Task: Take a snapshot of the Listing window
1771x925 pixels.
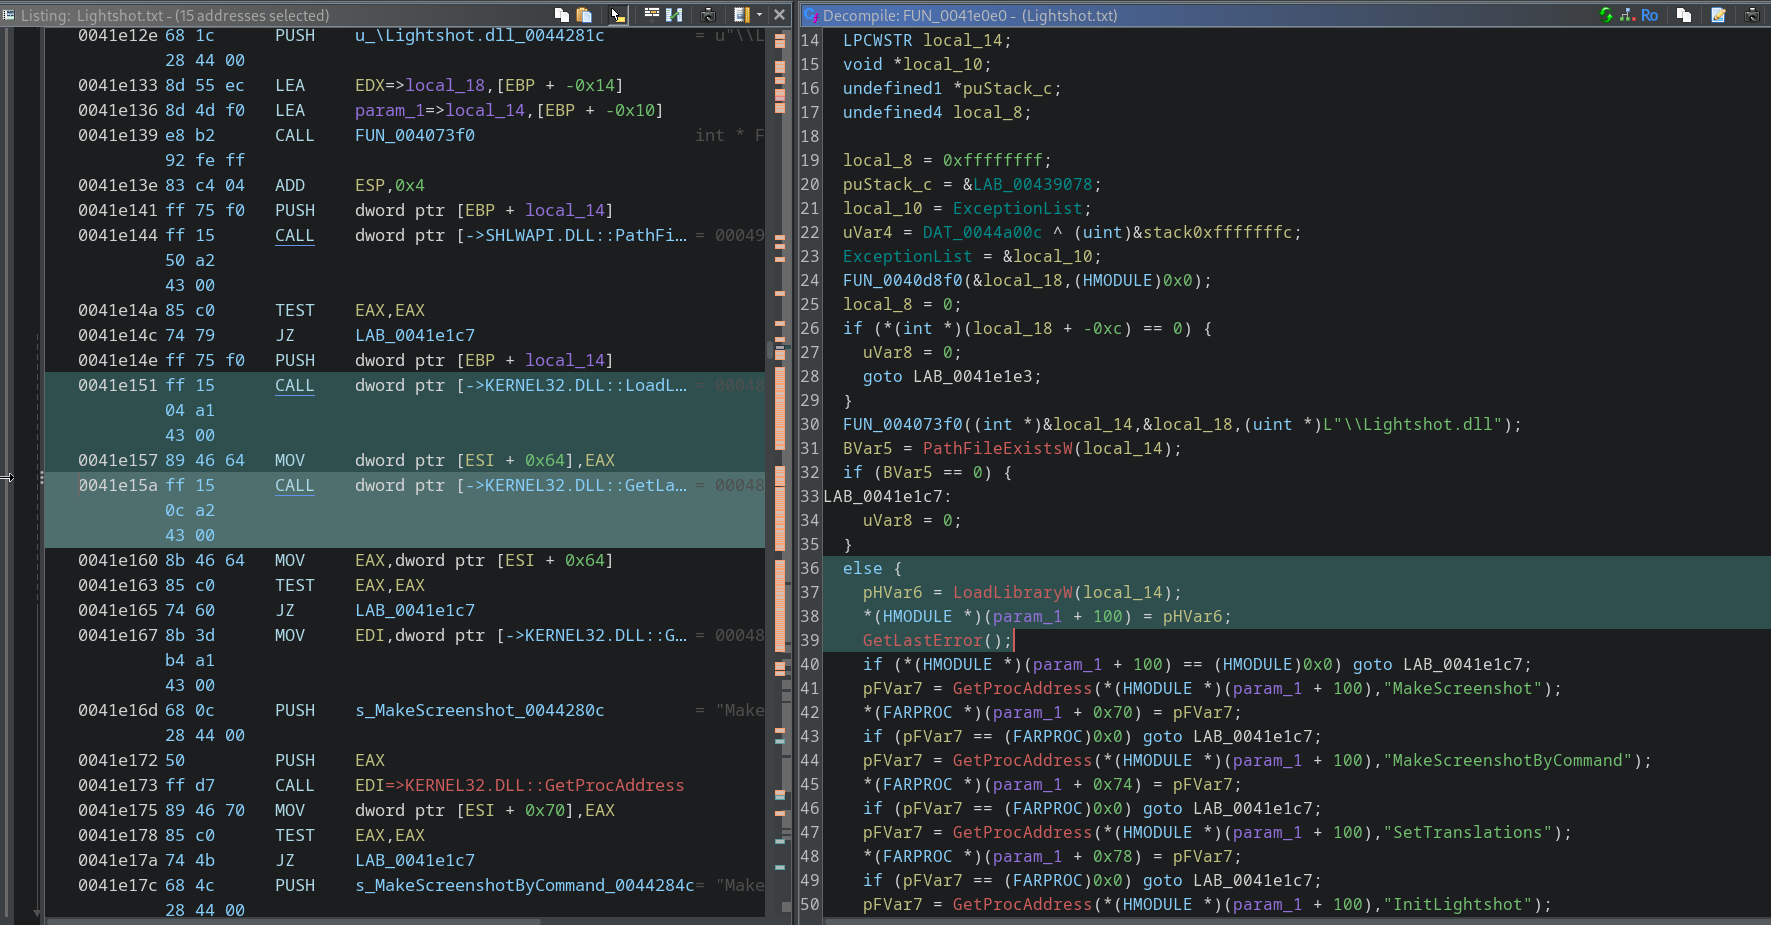Action: pyautogui.click(x=708, y=15)
